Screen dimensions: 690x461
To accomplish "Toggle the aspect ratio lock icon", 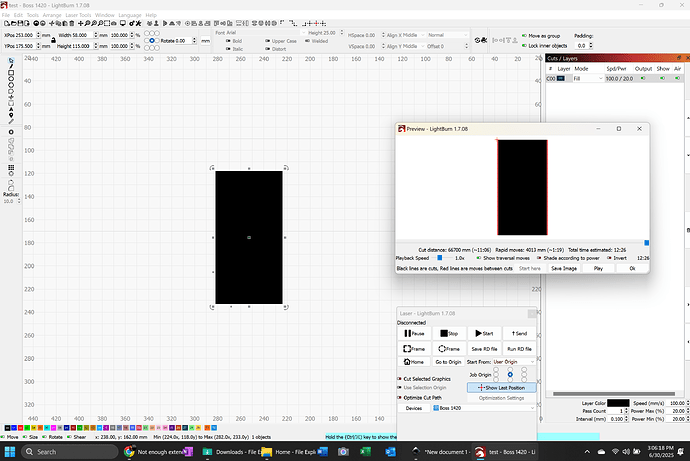I will tap(53, 40).
